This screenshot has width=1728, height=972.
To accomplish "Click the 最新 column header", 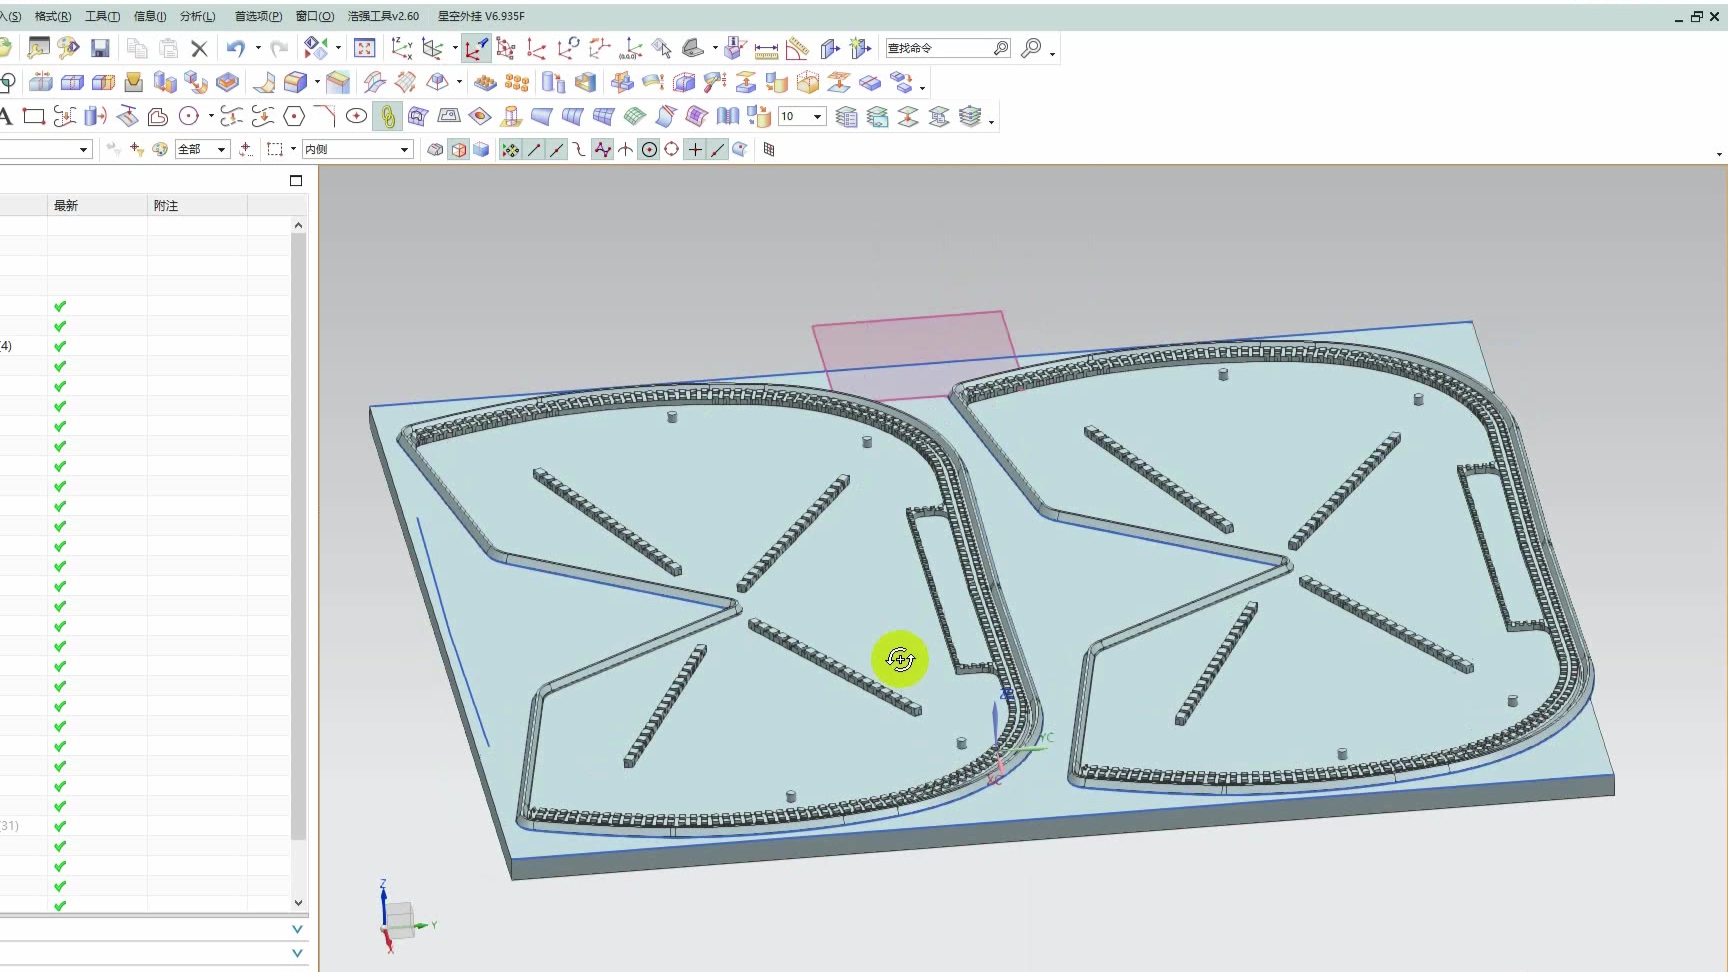I will (98, 205).
